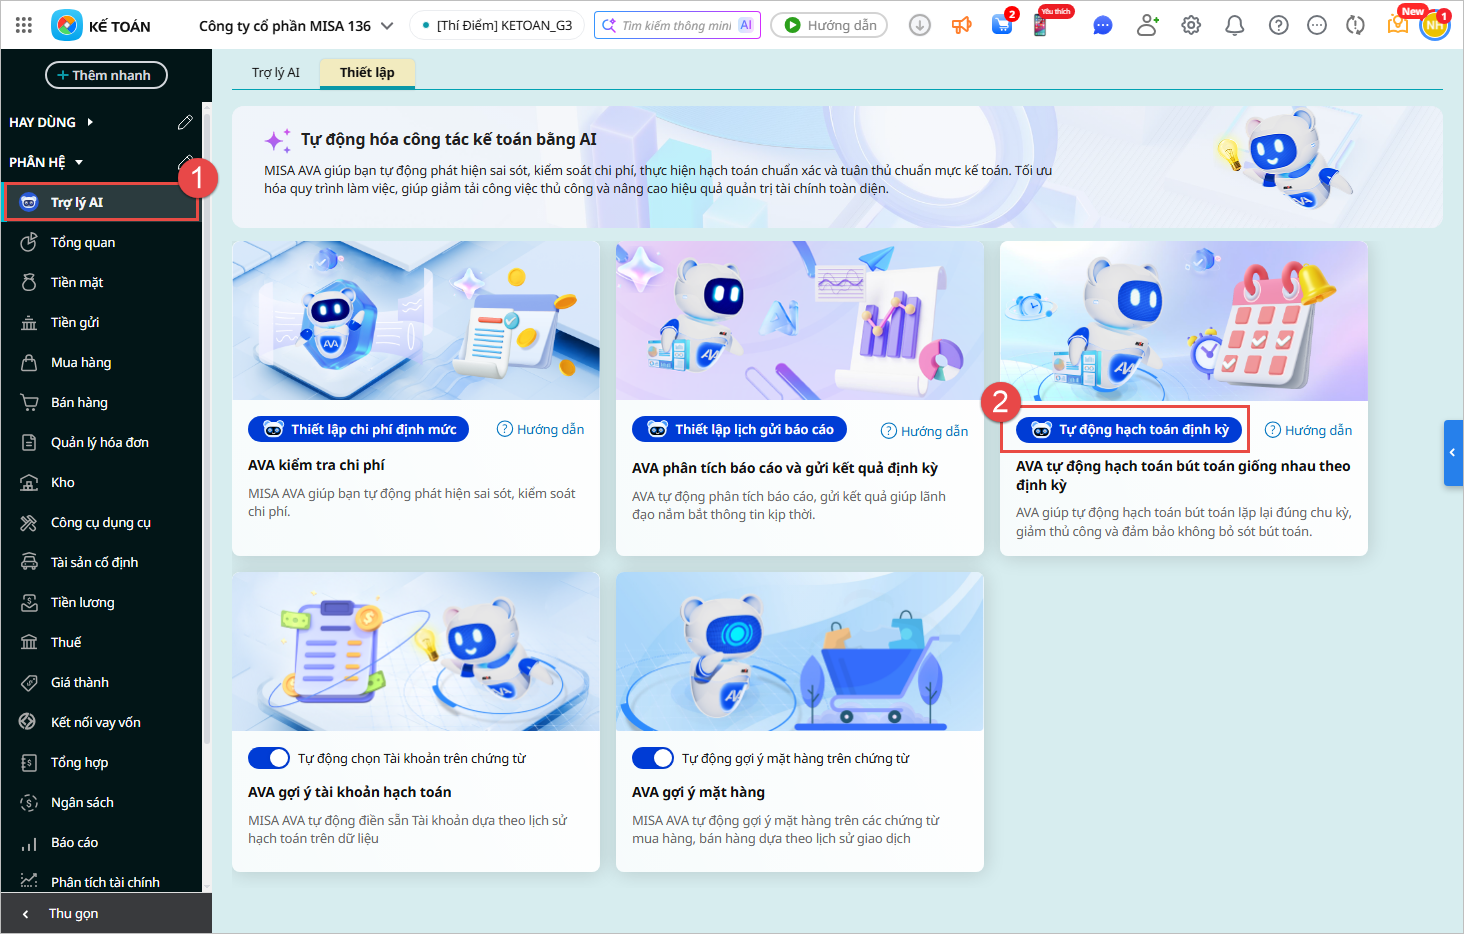Click the help question mark icon
This screenshot has width=1464, height=934.
coord(1278,26)
